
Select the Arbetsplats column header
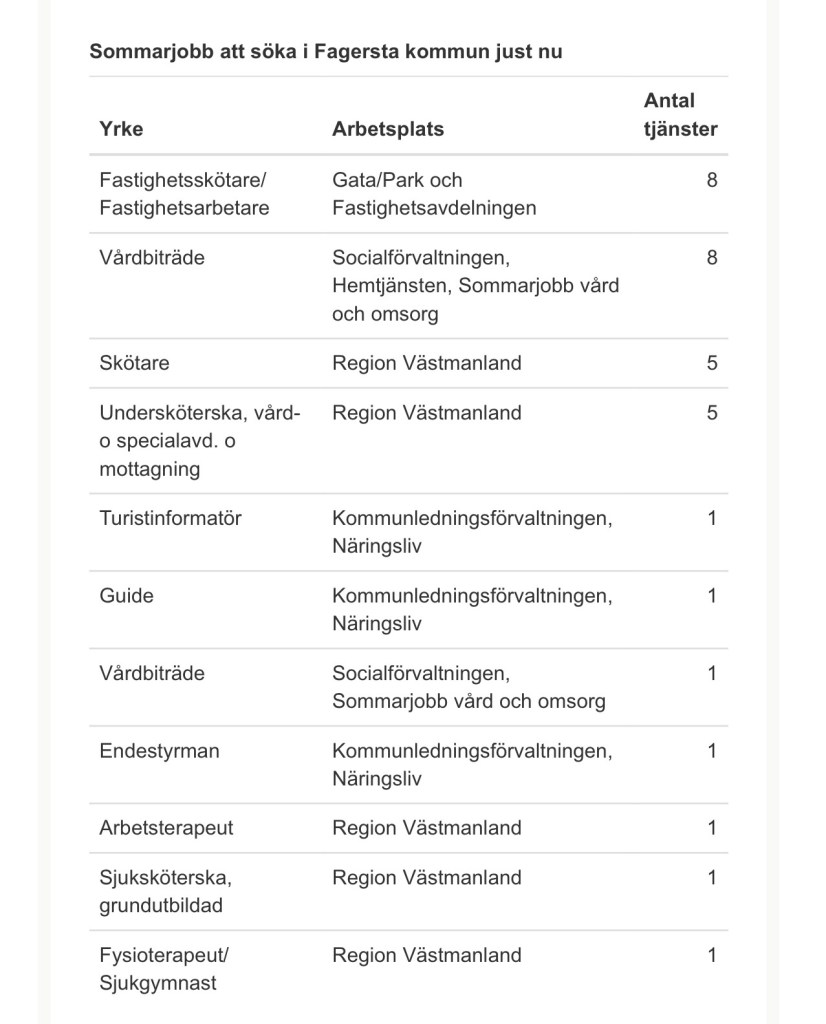coord(388,129)
